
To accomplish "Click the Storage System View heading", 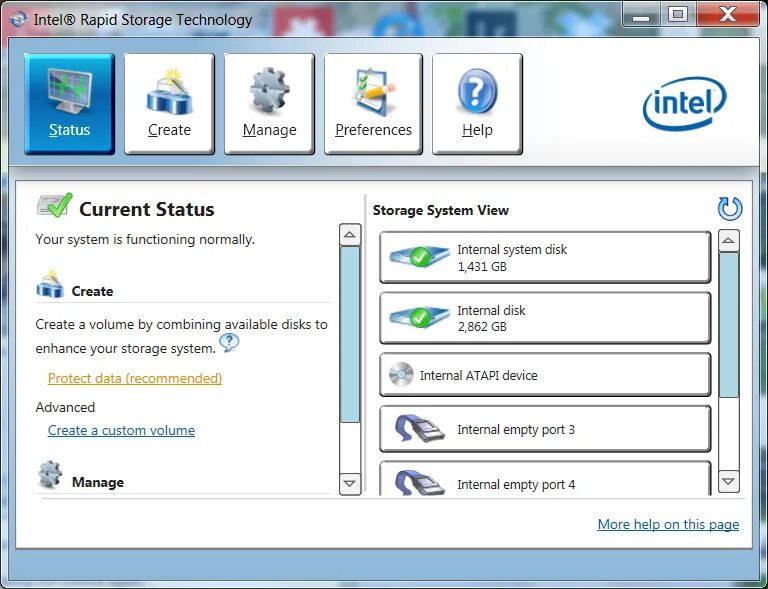I will (441, 210).
